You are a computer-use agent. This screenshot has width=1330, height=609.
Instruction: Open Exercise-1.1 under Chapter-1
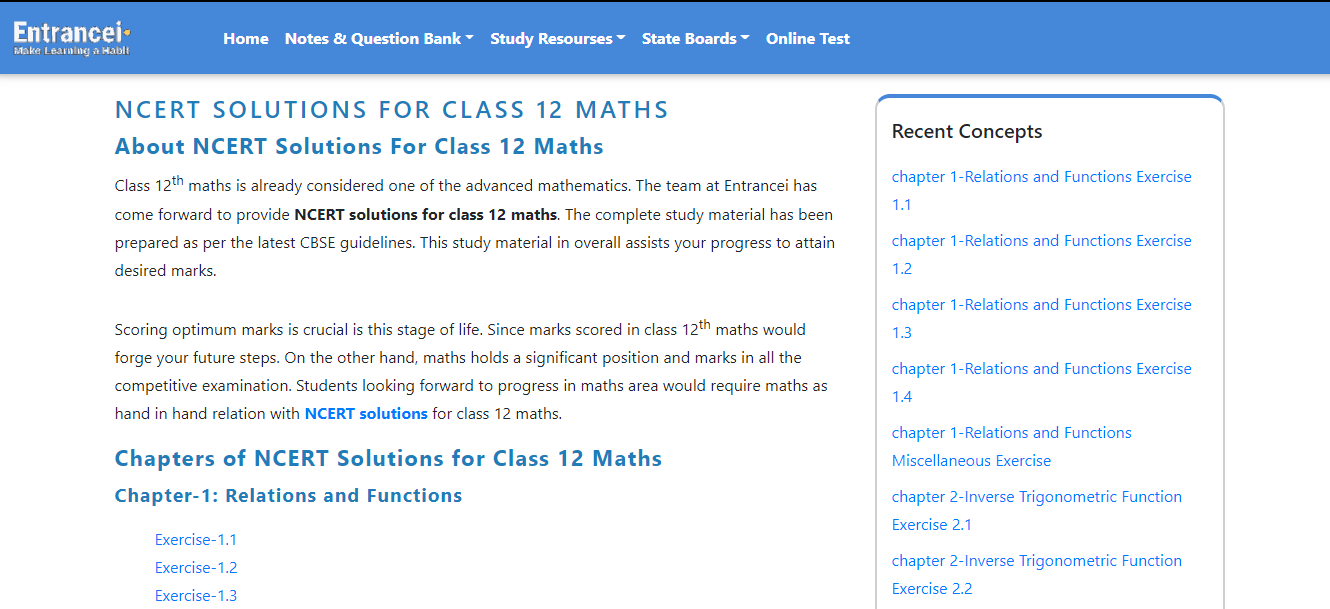(196, 539)
